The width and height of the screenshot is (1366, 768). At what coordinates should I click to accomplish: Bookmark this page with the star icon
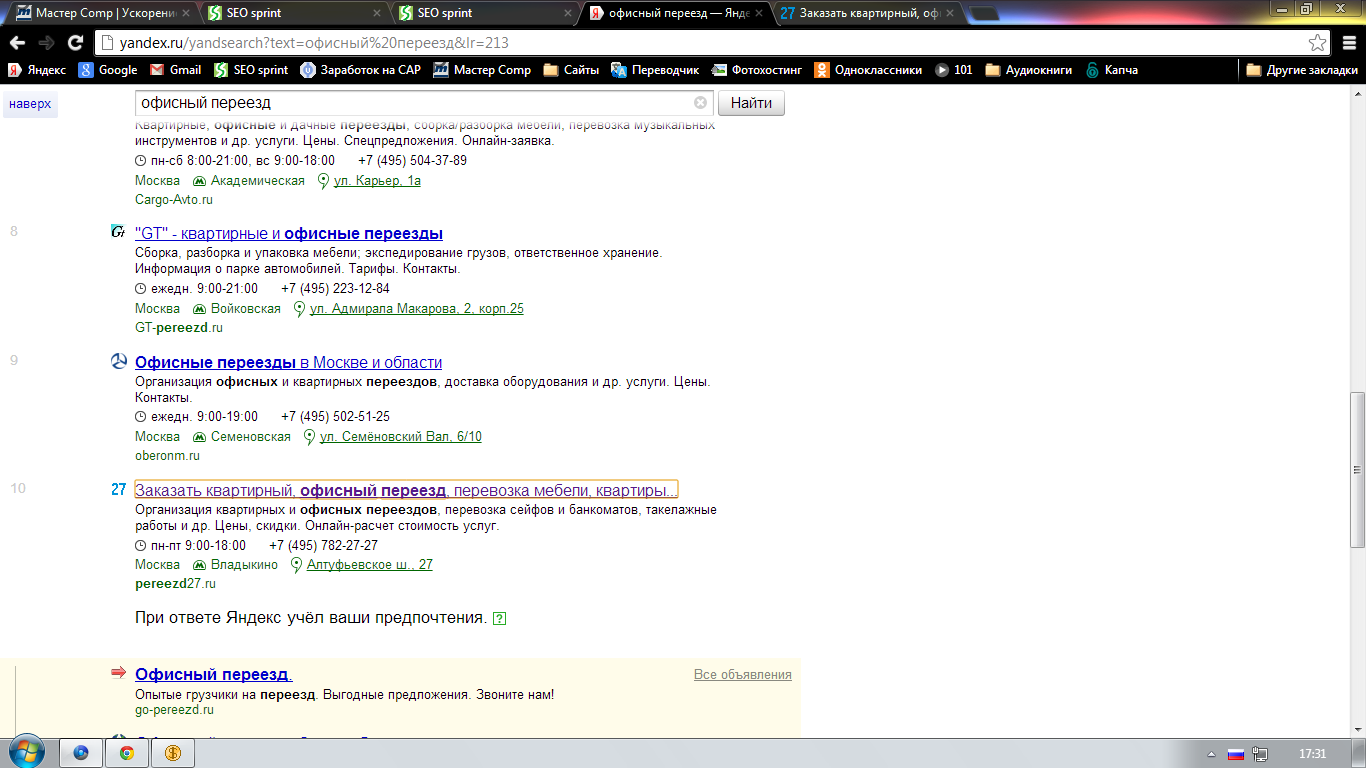coord(1318,43)
